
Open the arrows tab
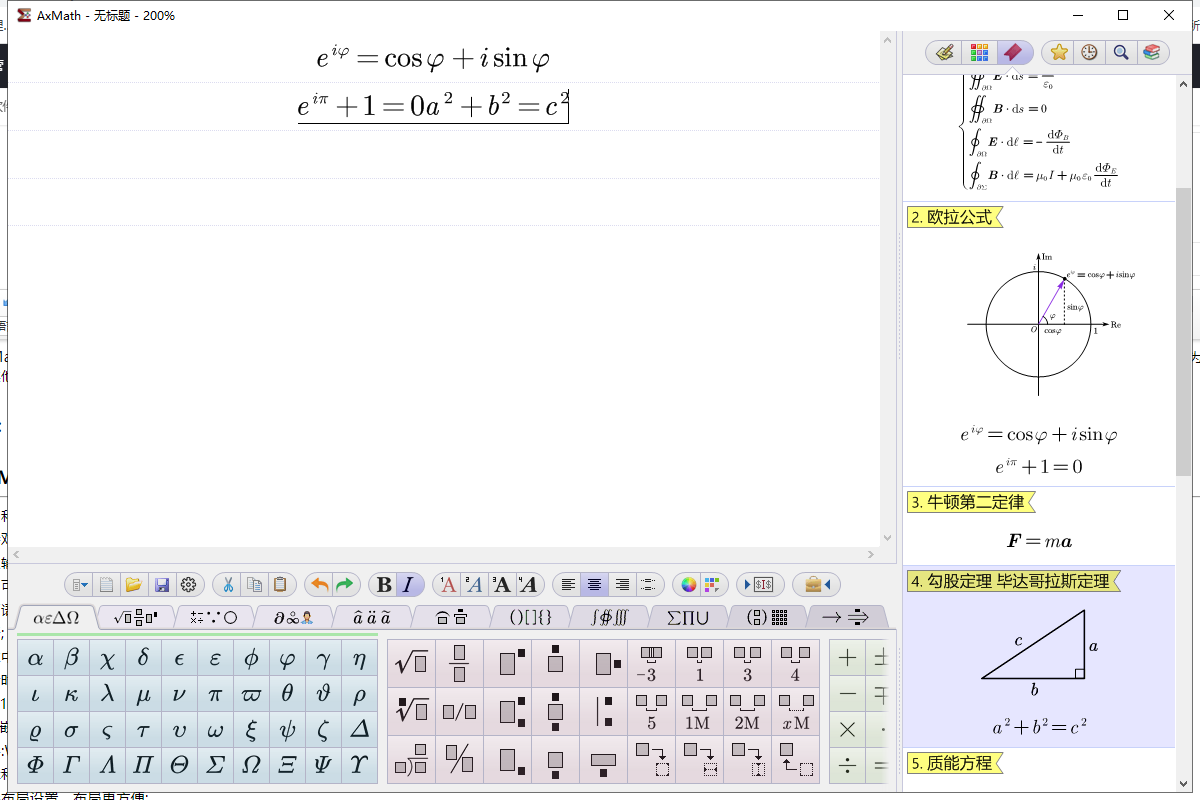point(846,617)
